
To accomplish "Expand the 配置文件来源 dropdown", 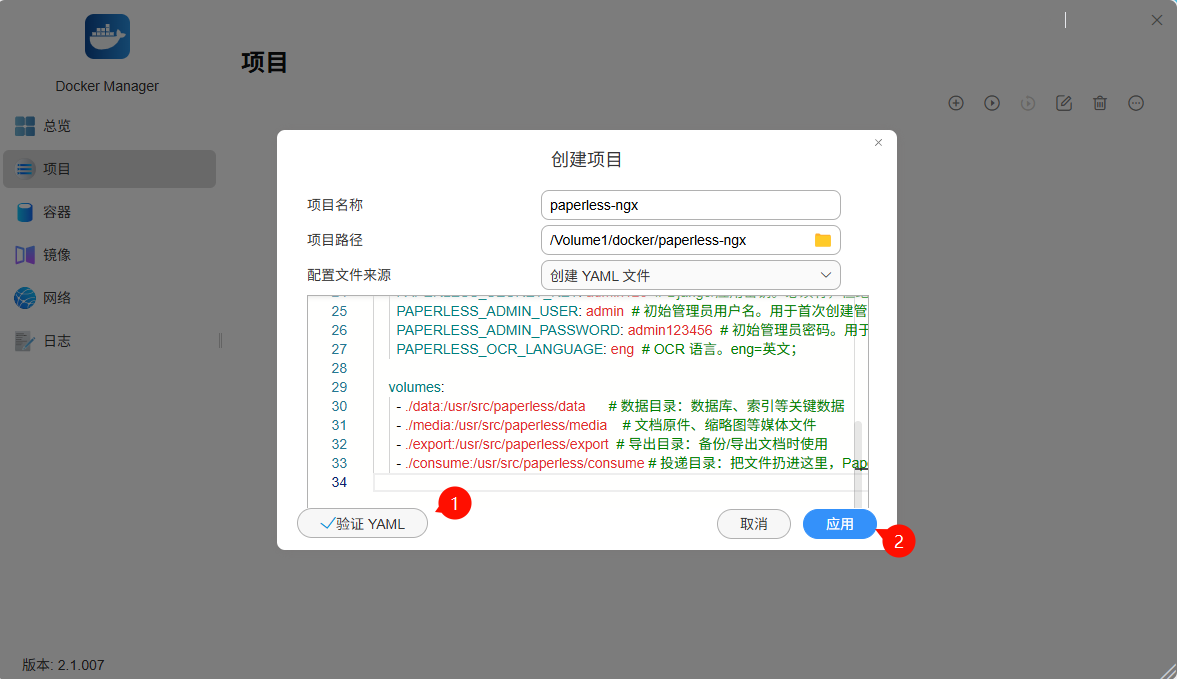I will (x=690, y=275).
